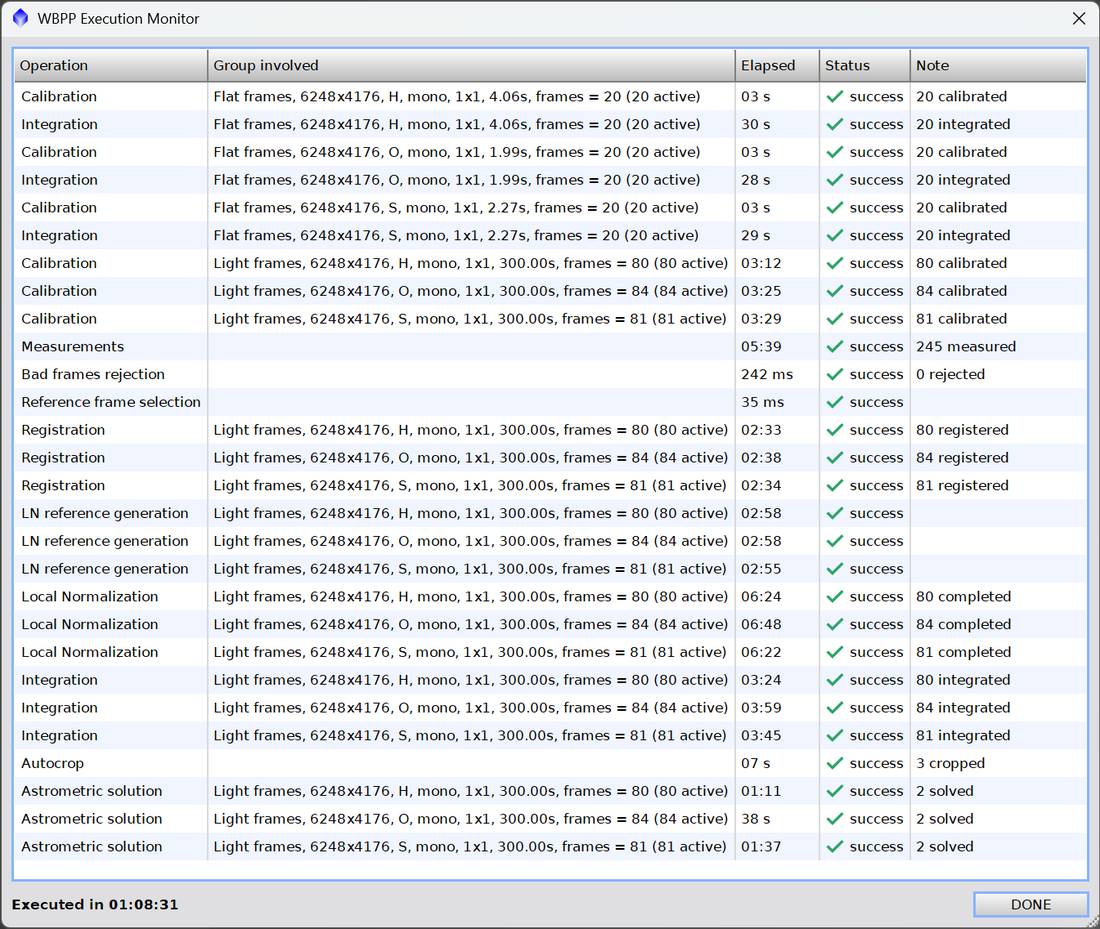The image size is (1100, 929).
Task: Select the Reference frame selection row
Action: coord(550,402)
